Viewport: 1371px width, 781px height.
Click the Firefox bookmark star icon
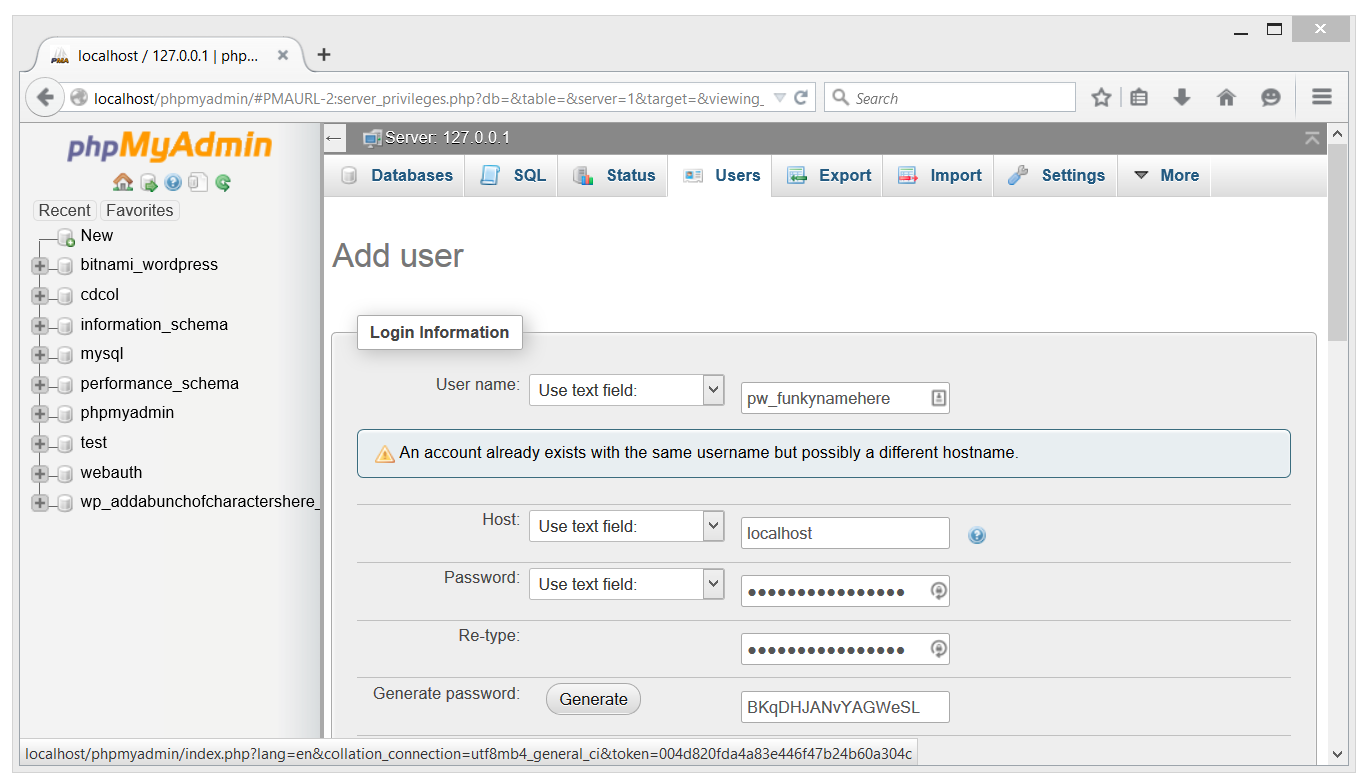pyautogui.click(x=1101, y=97)
